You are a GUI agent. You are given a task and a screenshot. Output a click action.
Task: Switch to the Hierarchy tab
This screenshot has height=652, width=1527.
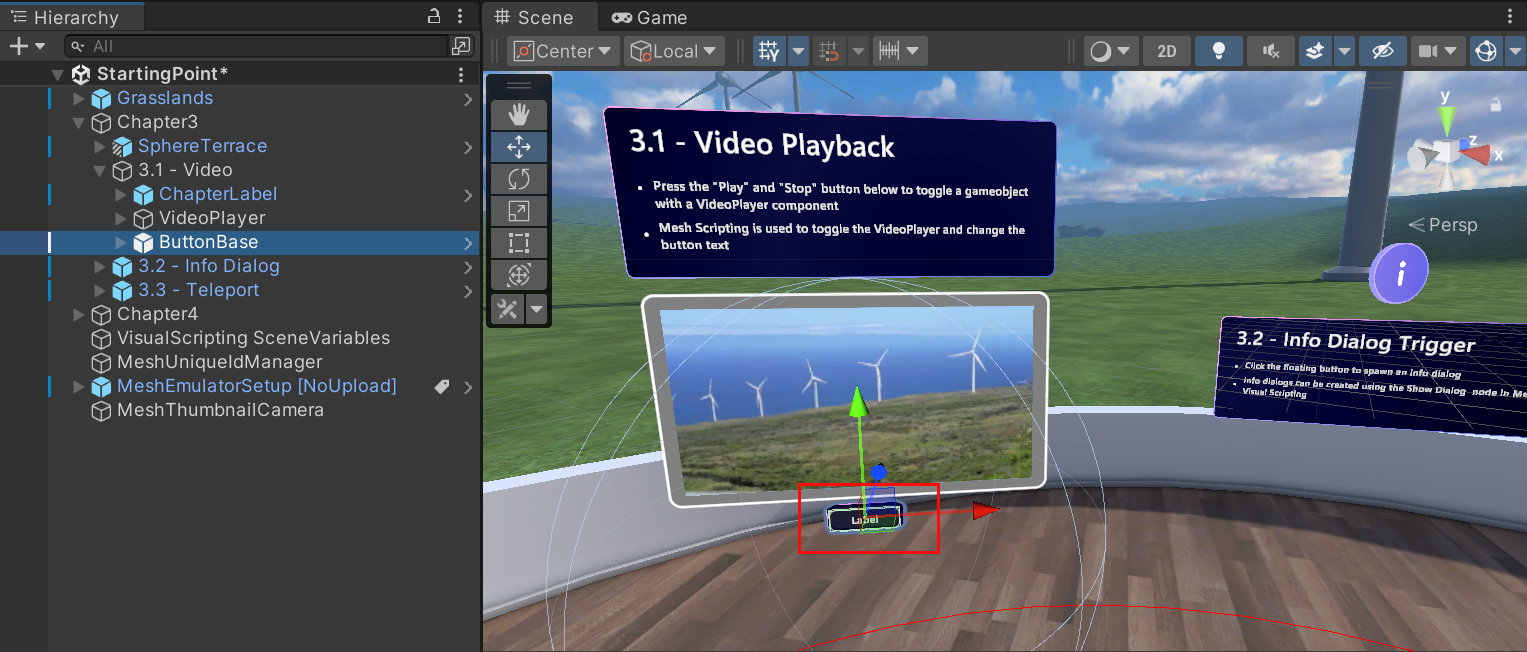pos(70,17)
